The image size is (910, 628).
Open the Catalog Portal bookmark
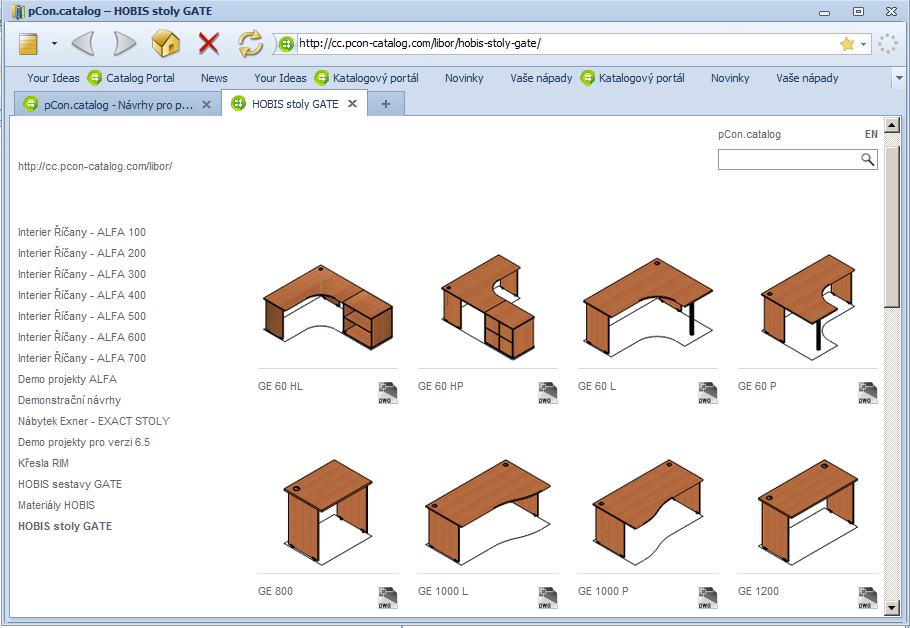(x=131, y=78)
